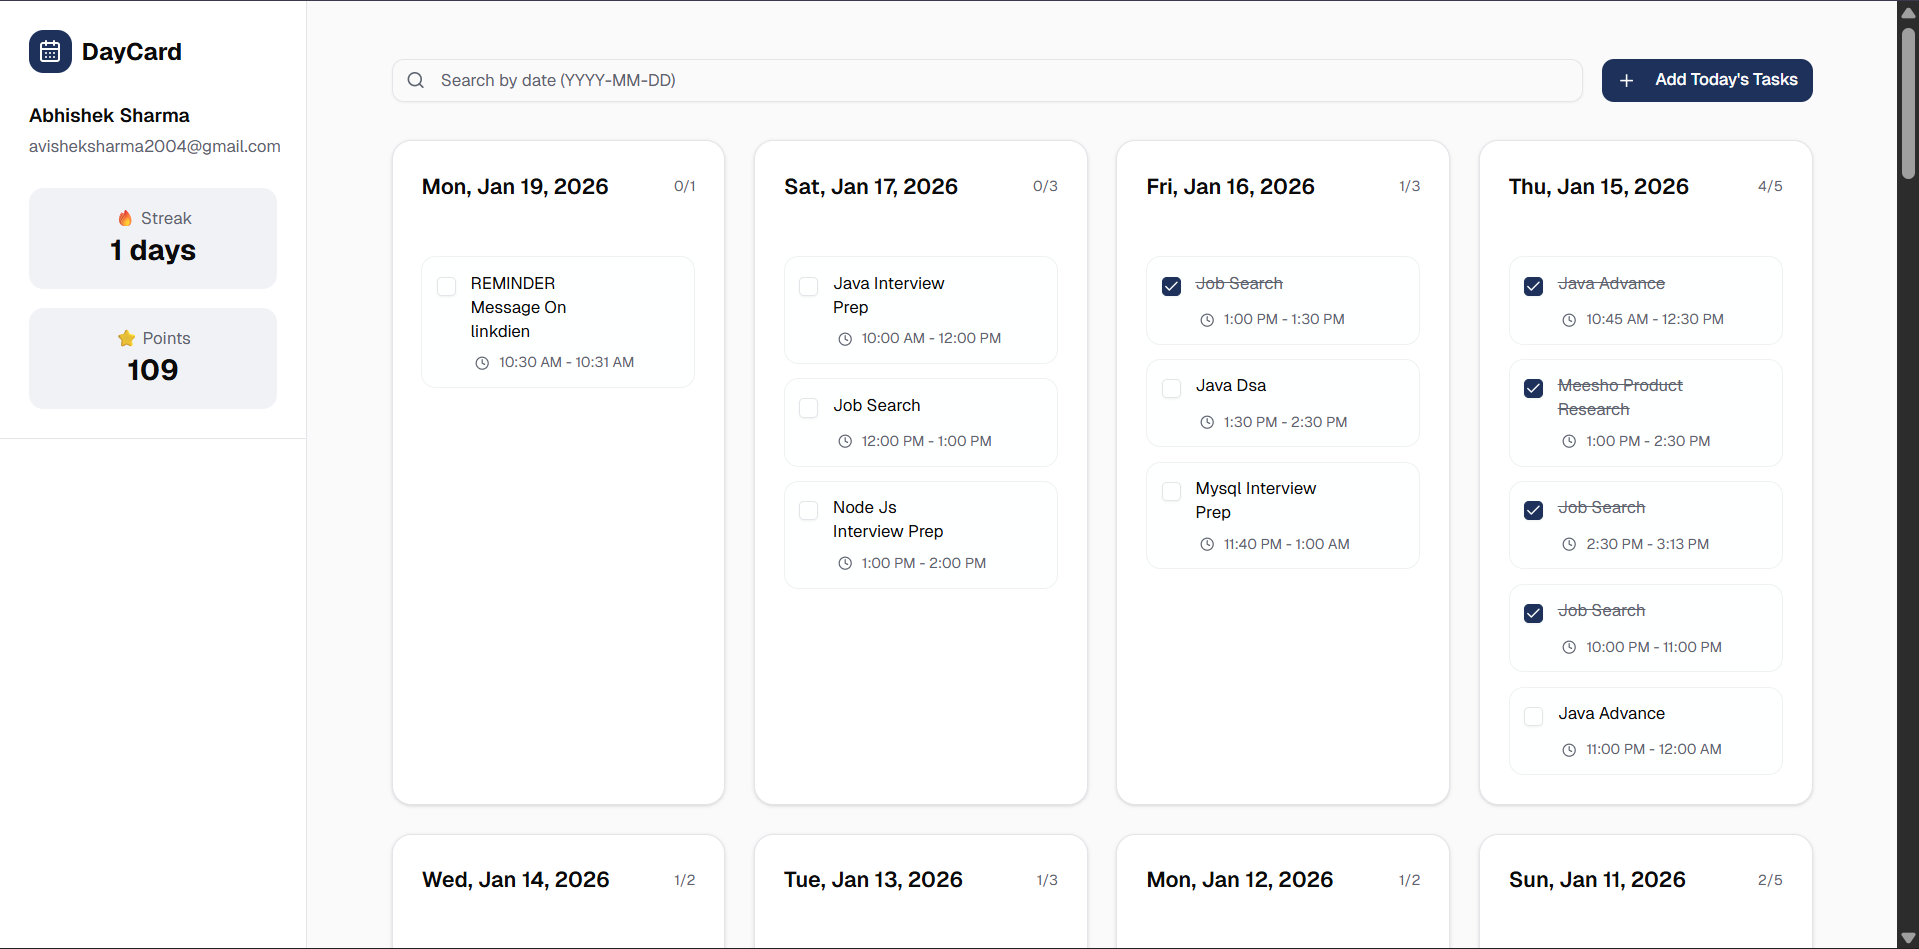The width and height of the screenshot is (1919, 949).
Task: Click clock icon next to 10:30 AM - 10:31 AM
Action: click(x=482, y=363)
